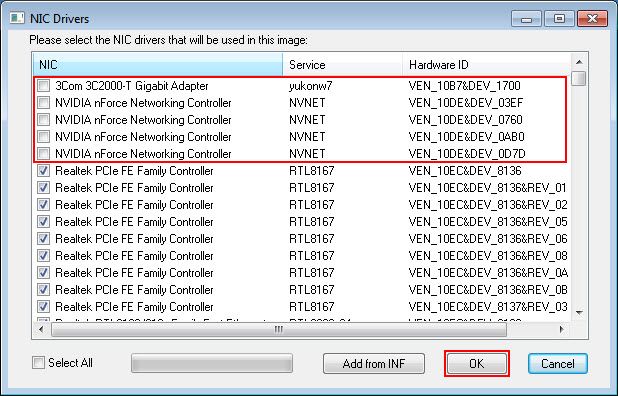618x396 pixels.
Task: Click the NIC Drivers title bar icon
Action: 17,18
